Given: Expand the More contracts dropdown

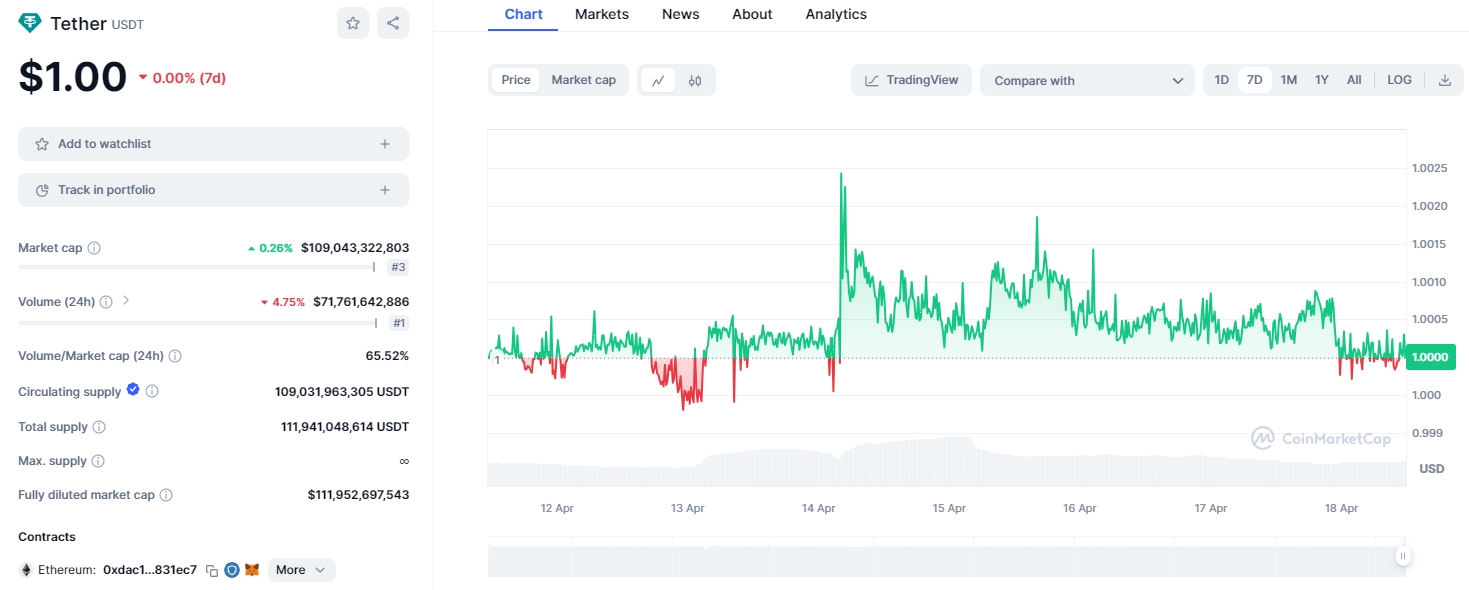Looking at the screenshot, I should (x=301, y=570).
